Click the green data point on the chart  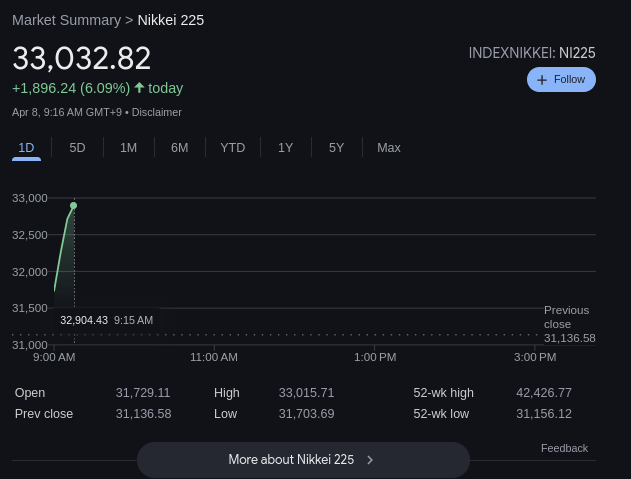[74, 206]
